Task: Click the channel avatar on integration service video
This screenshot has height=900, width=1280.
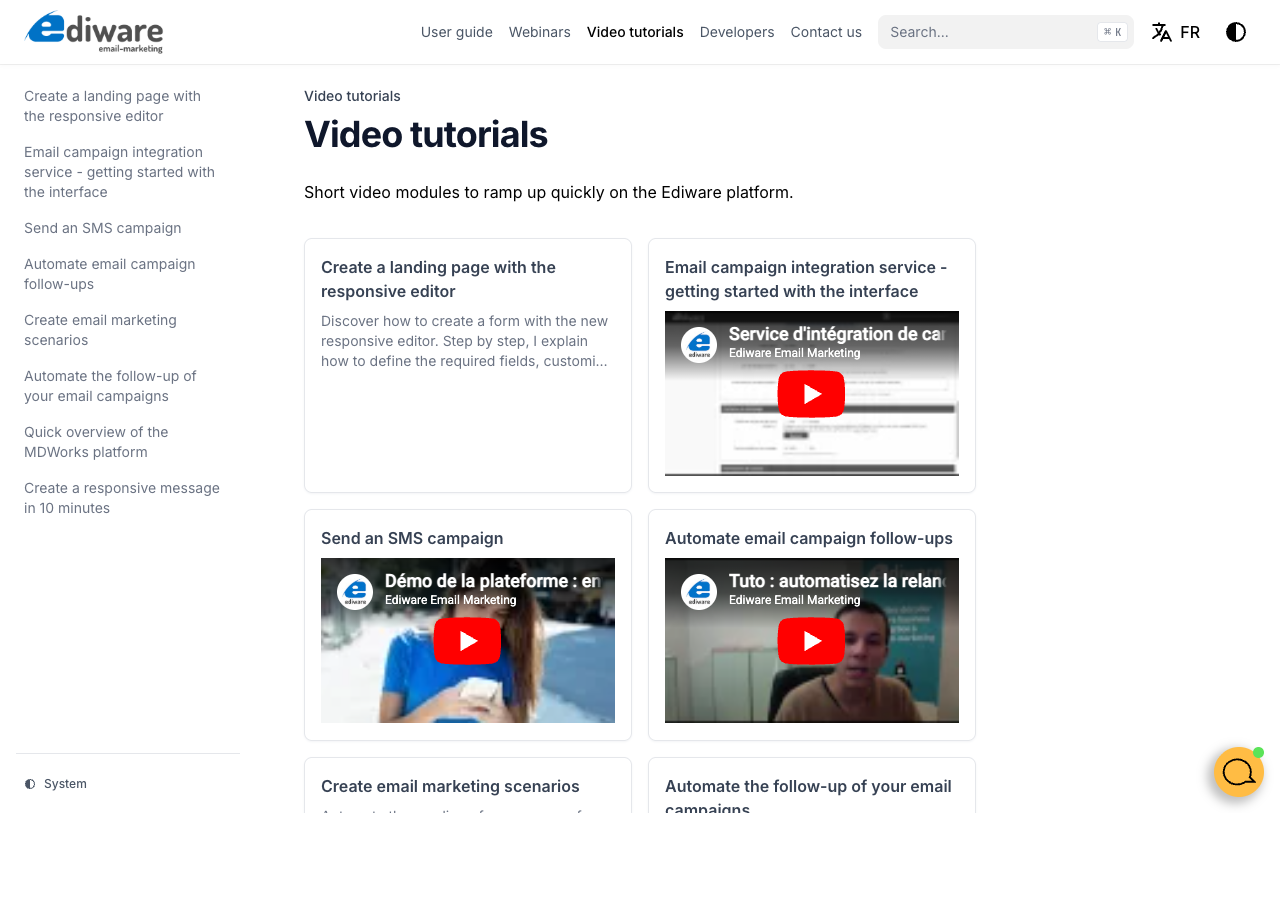Action: point(699,345)
